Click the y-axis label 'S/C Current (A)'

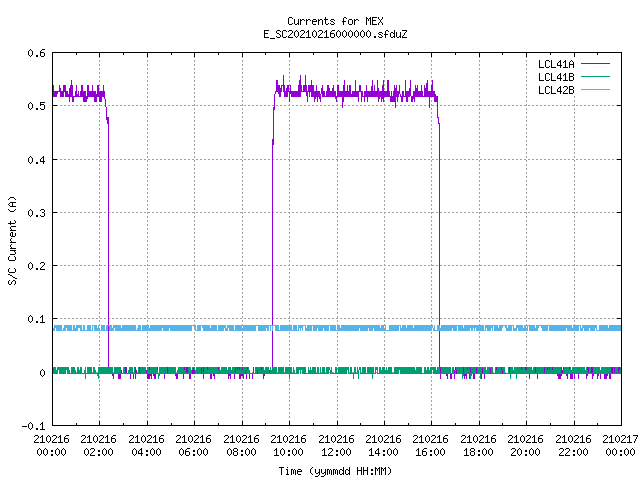point(13,240)
